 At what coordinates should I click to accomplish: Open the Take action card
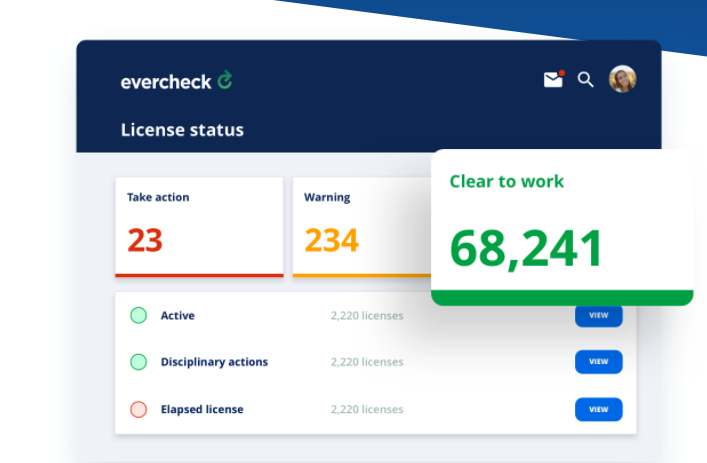point(199,227)
